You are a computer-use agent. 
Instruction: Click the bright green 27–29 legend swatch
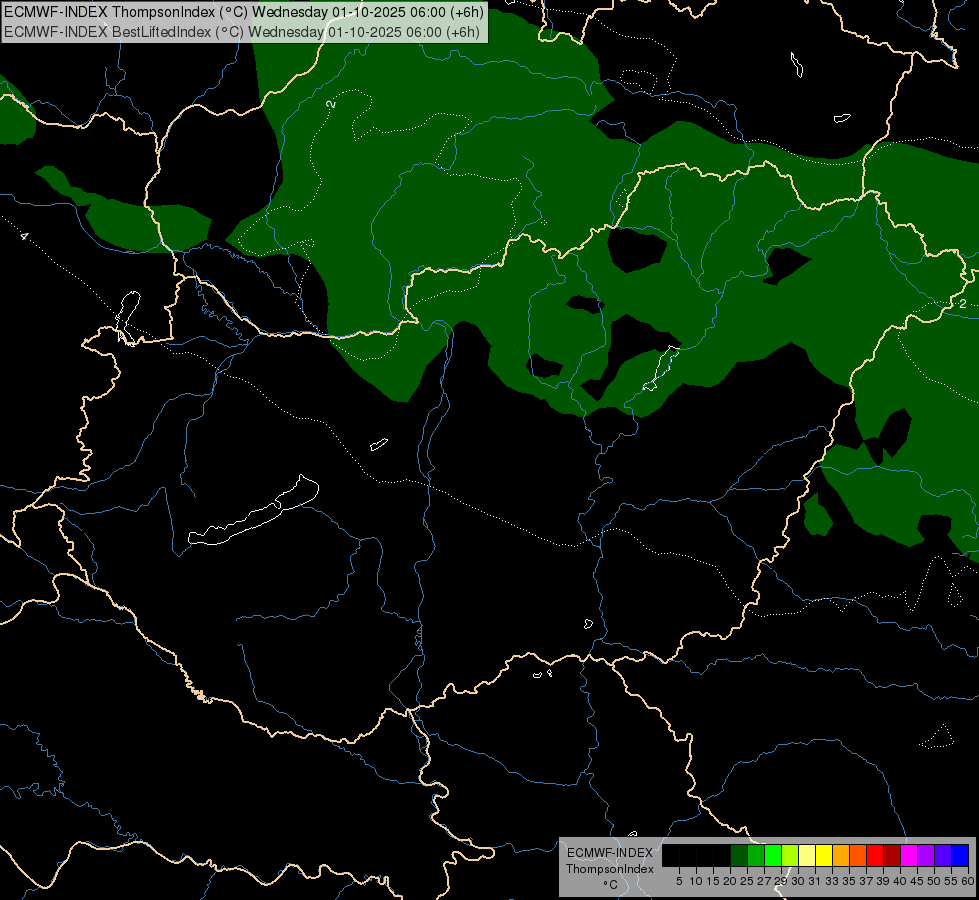click(x=773, y=855)
